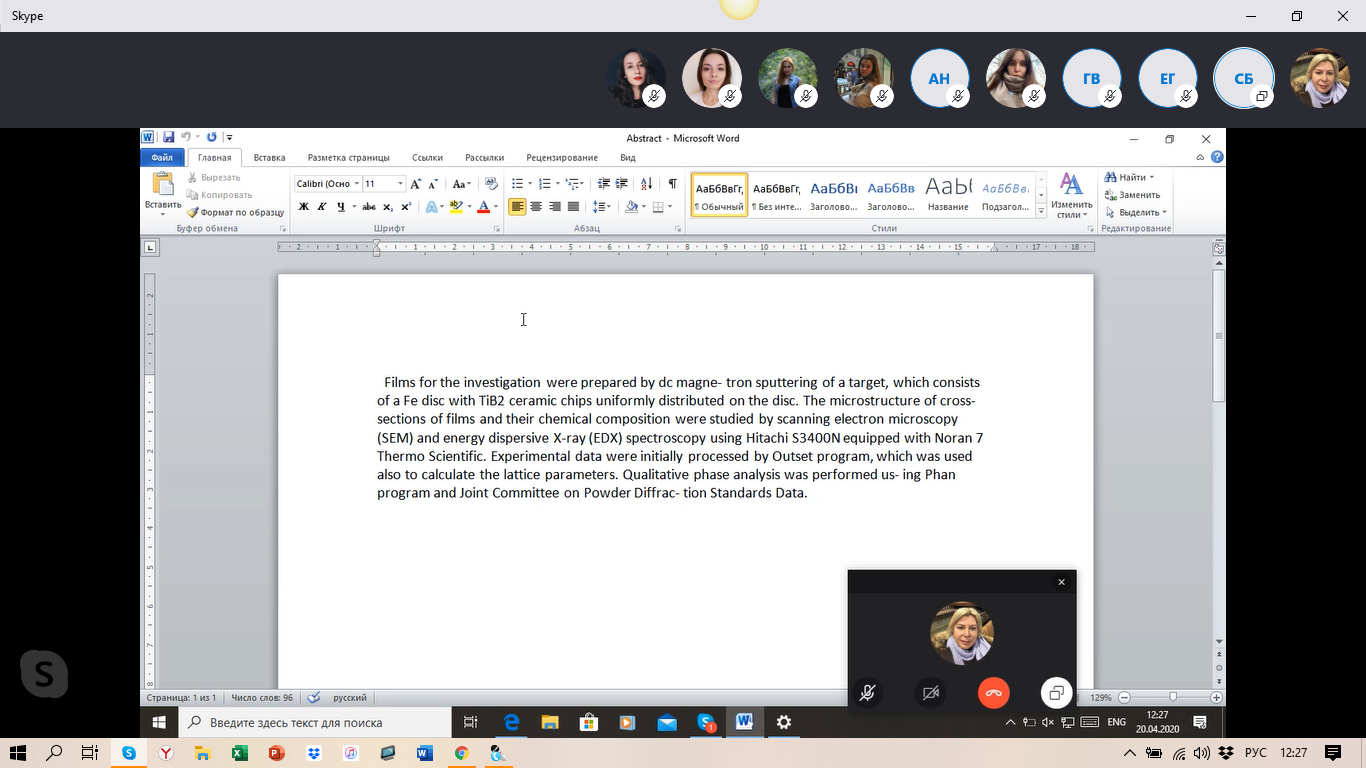Center-align the paragraph text

pyautogui.click(x=536, y=207)
